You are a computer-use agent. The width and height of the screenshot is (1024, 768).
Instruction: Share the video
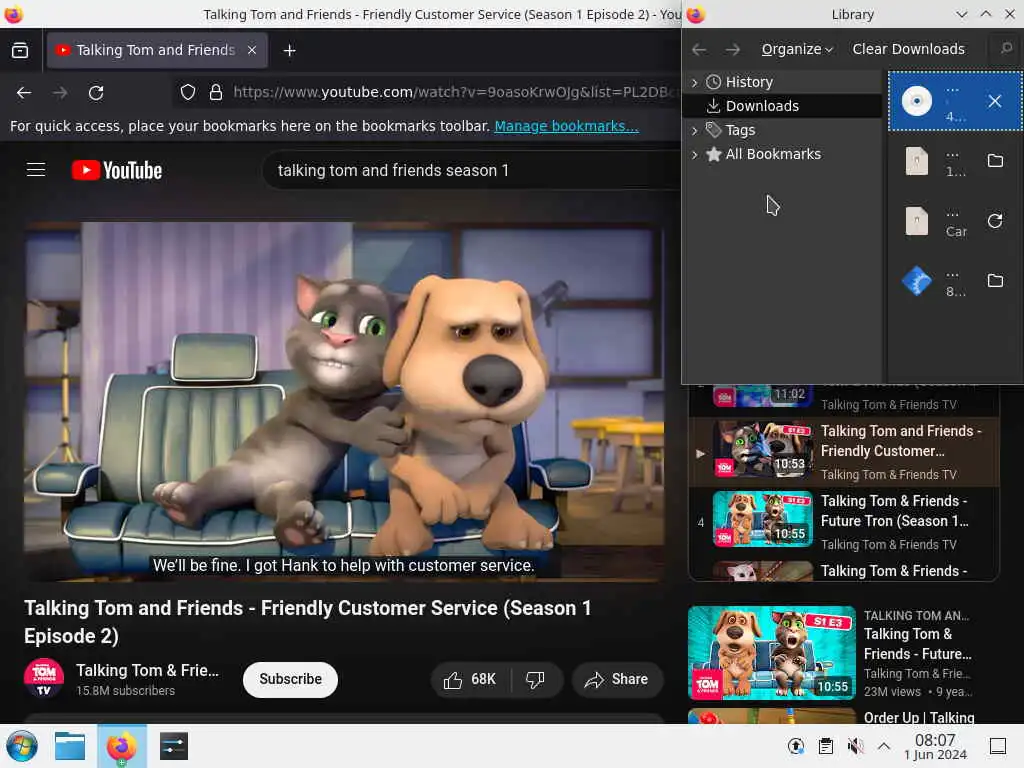pos(617,680)
